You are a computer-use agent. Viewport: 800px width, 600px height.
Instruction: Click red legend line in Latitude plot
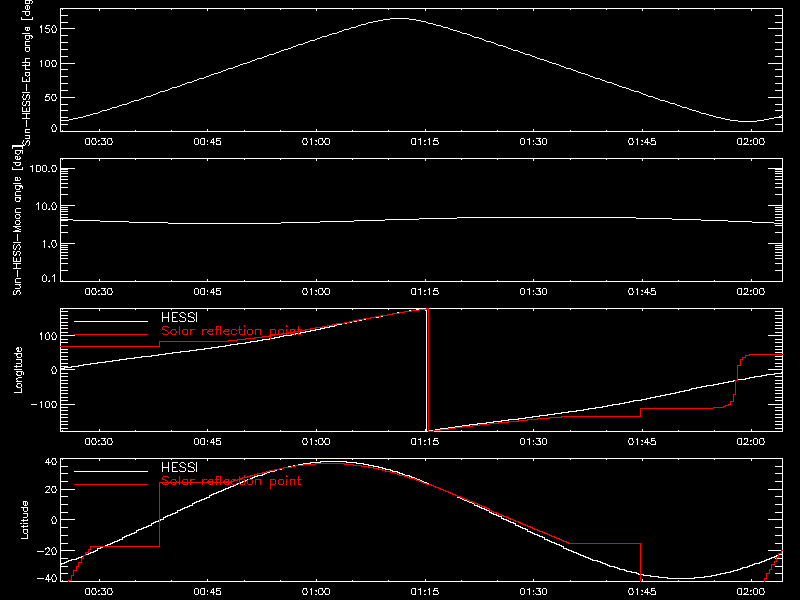click(111, 485)
